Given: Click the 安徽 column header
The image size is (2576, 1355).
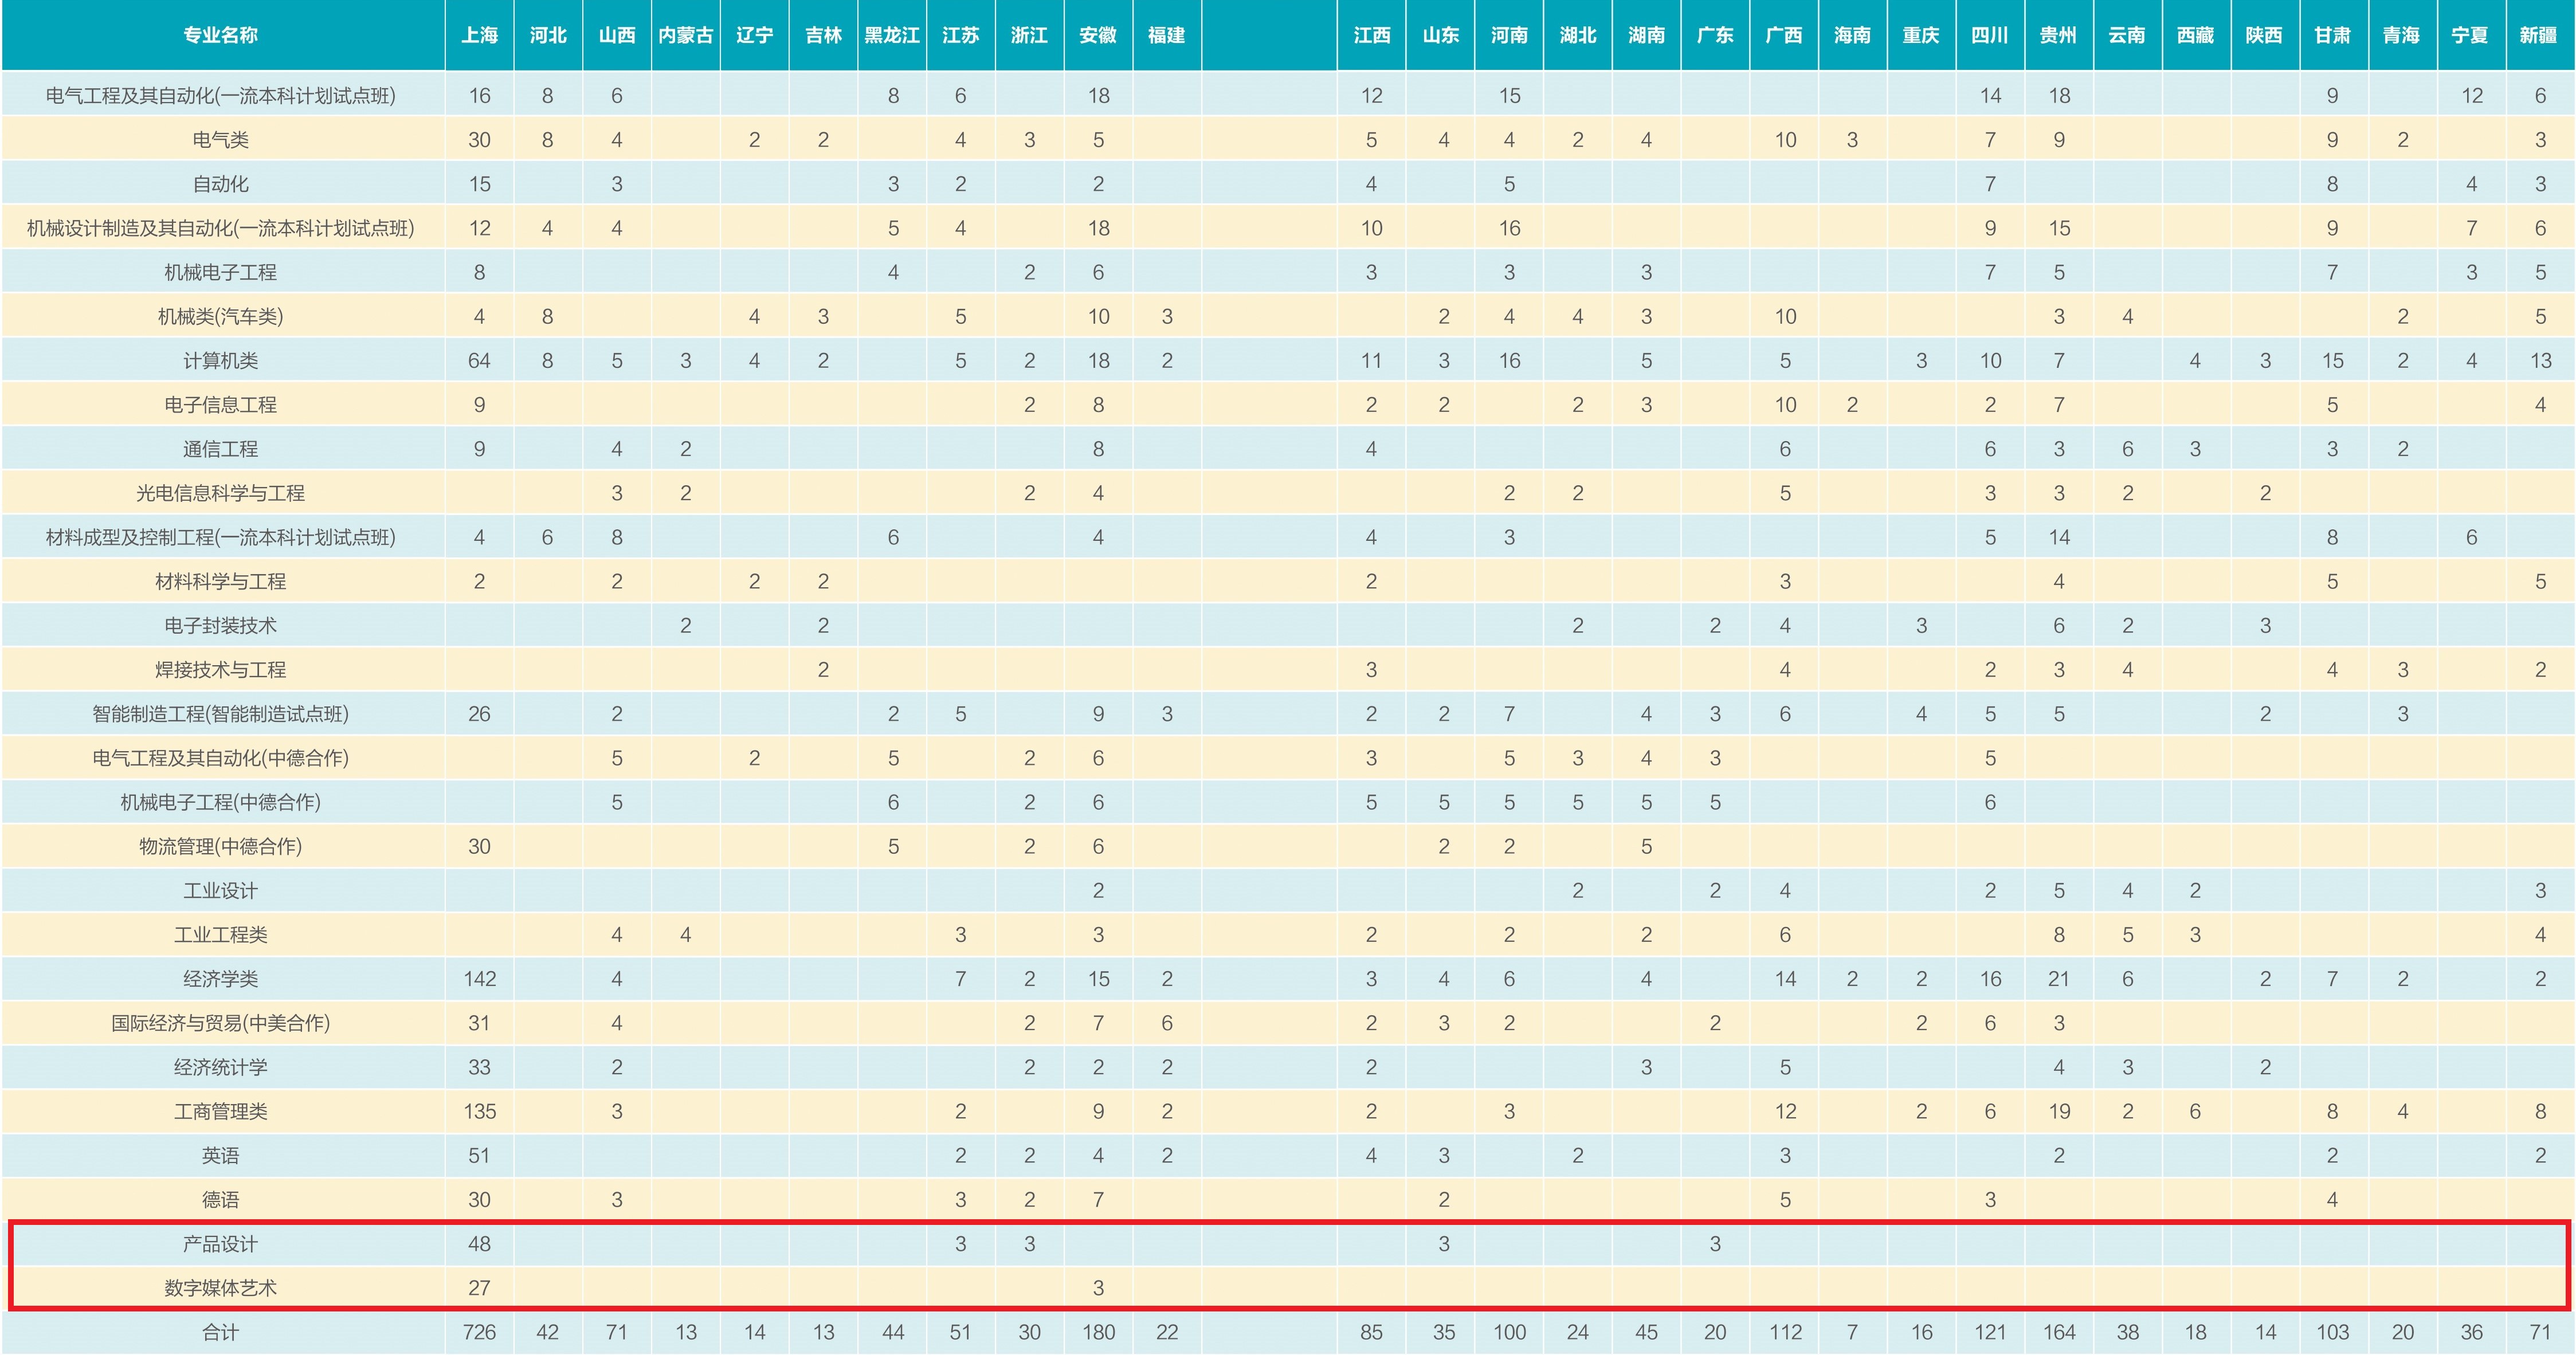Looking at the screenshot, I should [x=1098, y=35].
